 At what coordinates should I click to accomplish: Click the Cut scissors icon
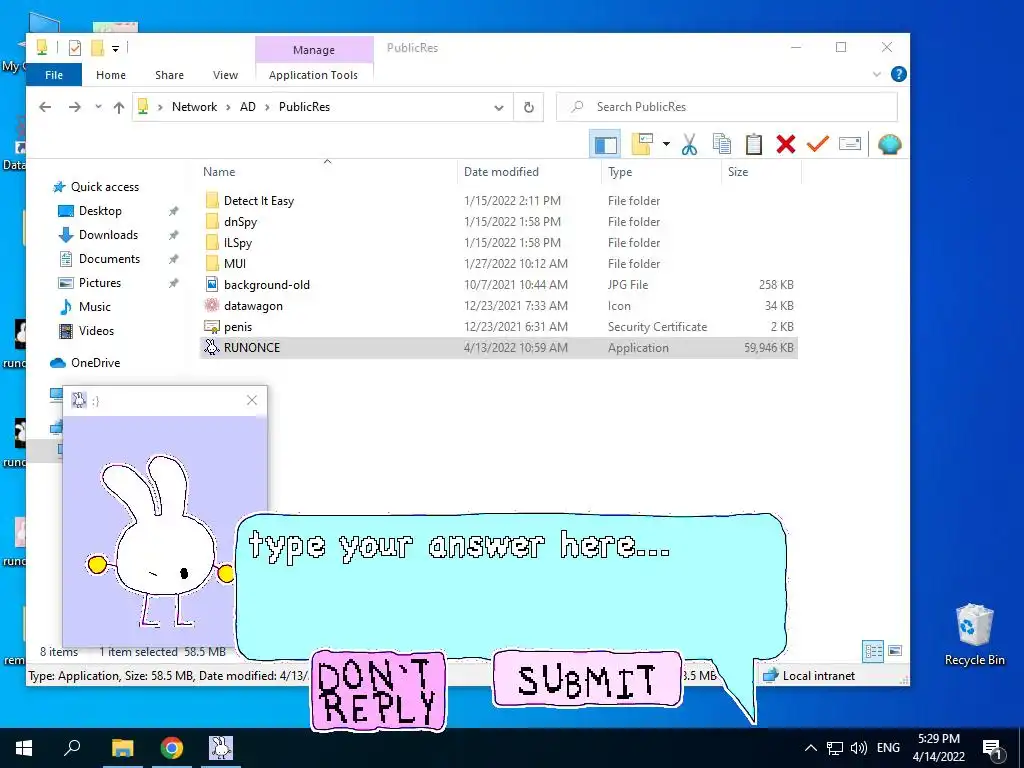689,144
